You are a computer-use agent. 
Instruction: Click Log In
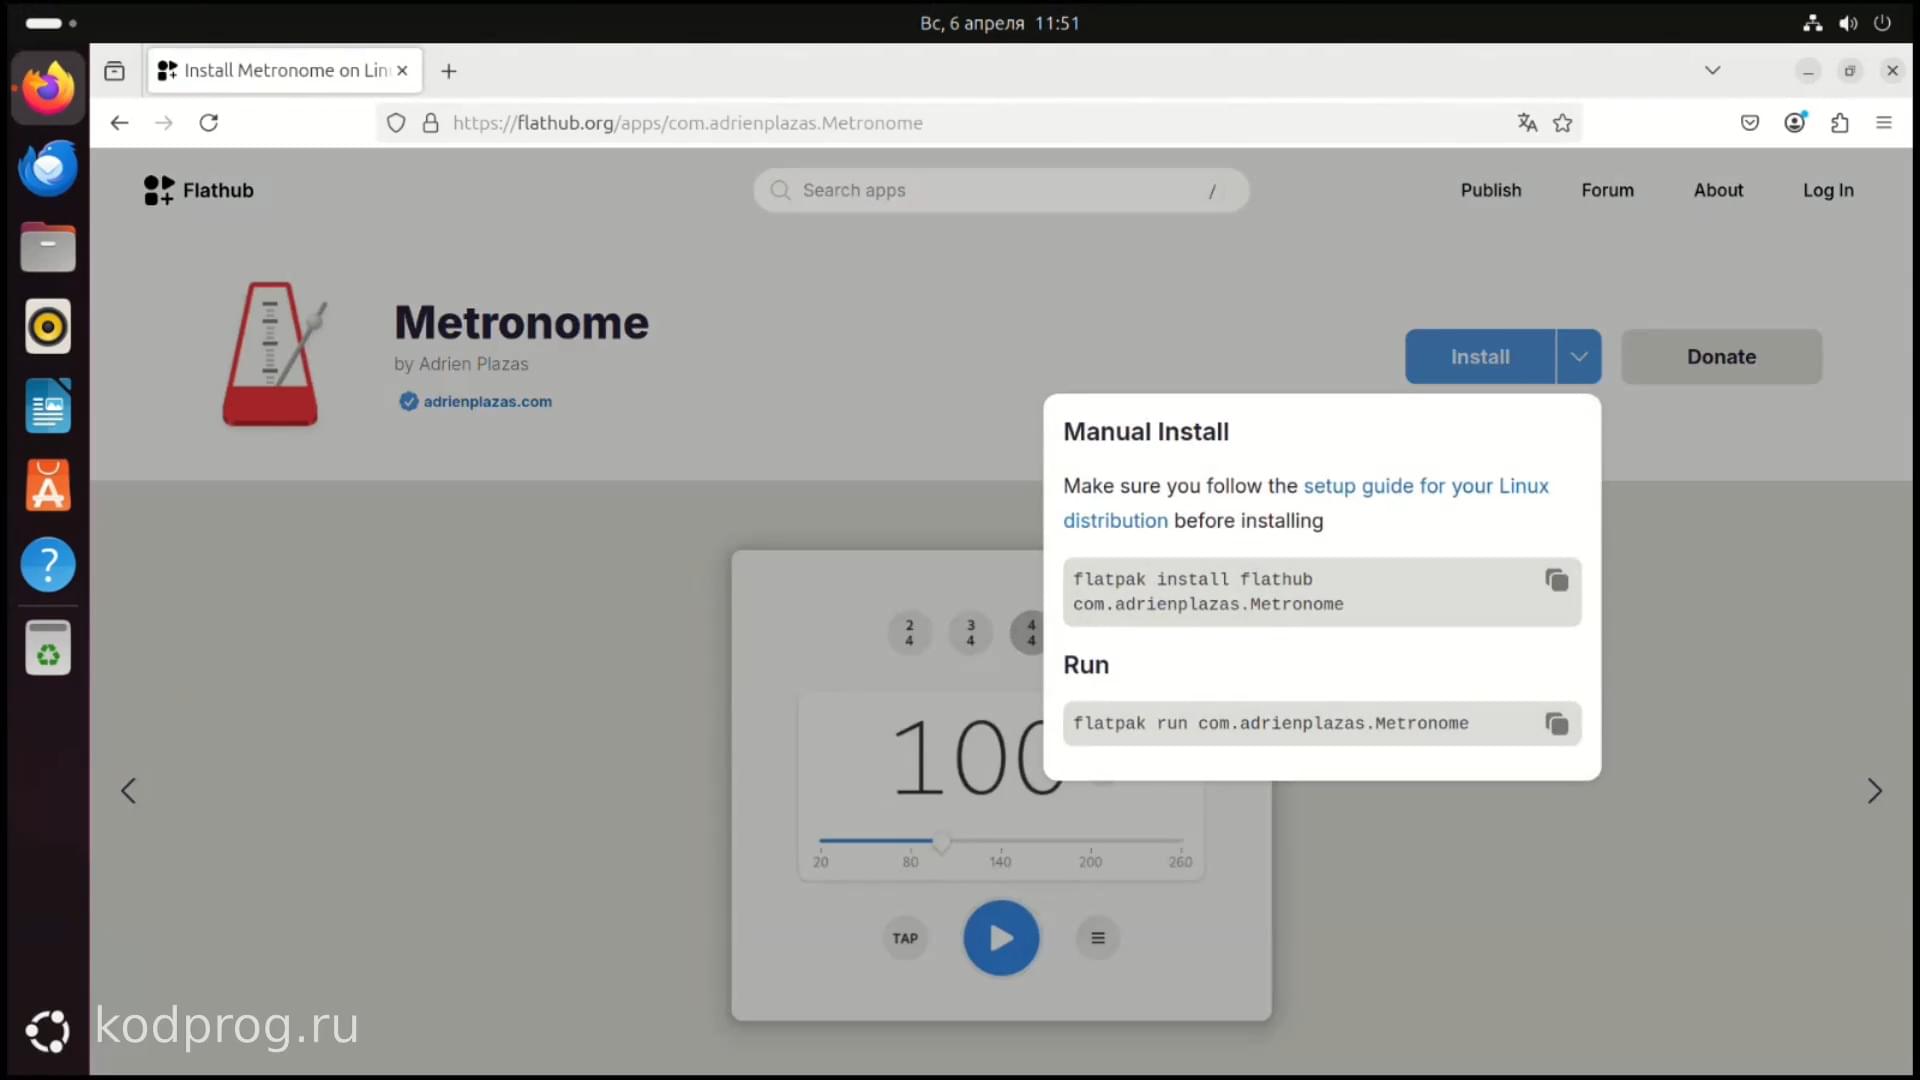[x=1828, y=190]
